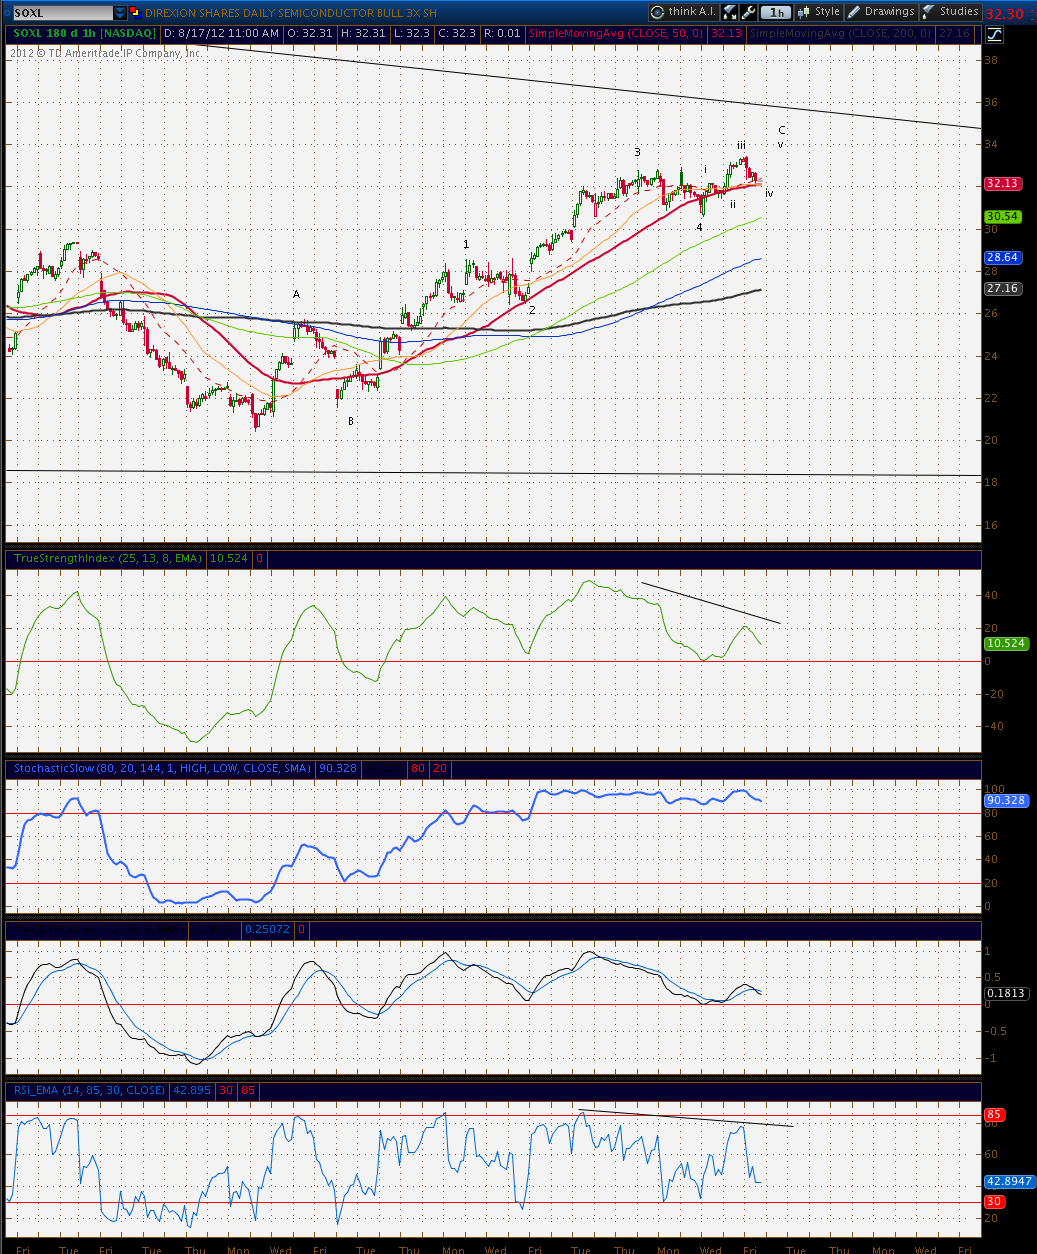Open the Drawings menu

pyautogui.click(x=881, y=12)
